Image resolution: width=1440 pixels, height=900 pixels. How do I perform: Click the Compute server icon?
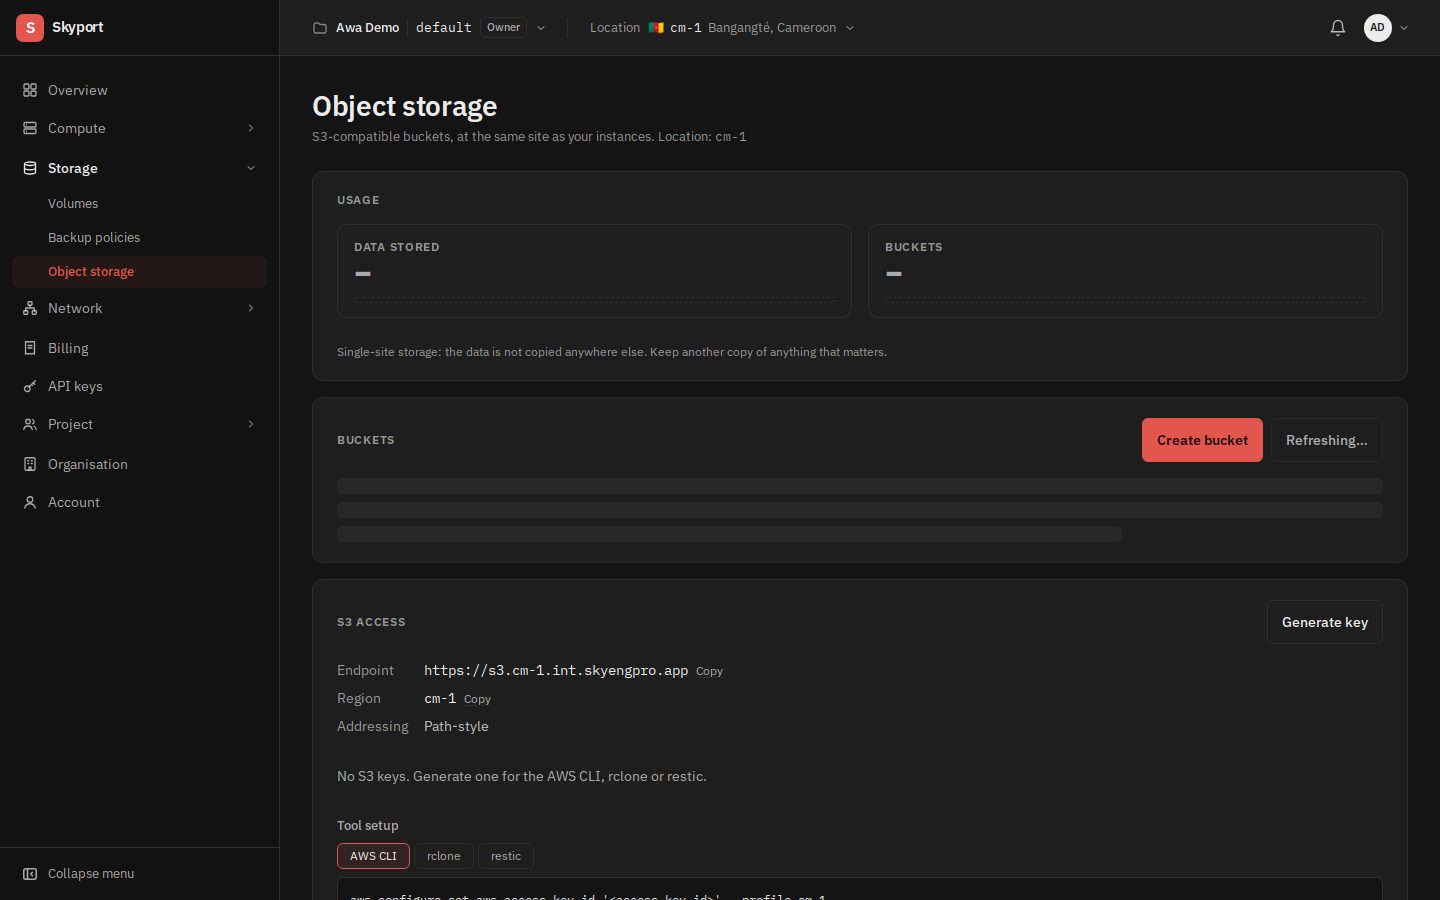(30, 128)
